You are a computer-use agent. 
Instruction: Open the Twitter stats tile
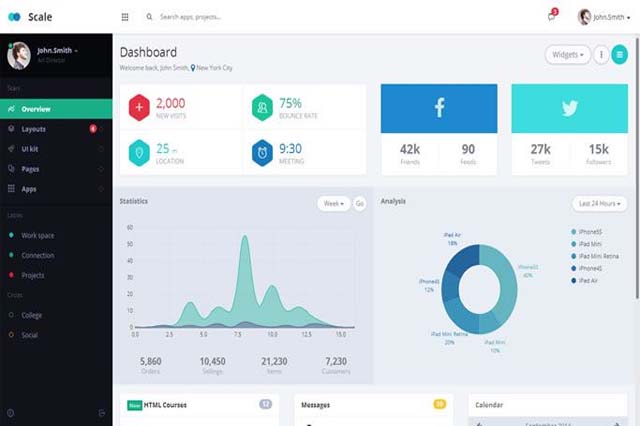[x=570, y=108]
